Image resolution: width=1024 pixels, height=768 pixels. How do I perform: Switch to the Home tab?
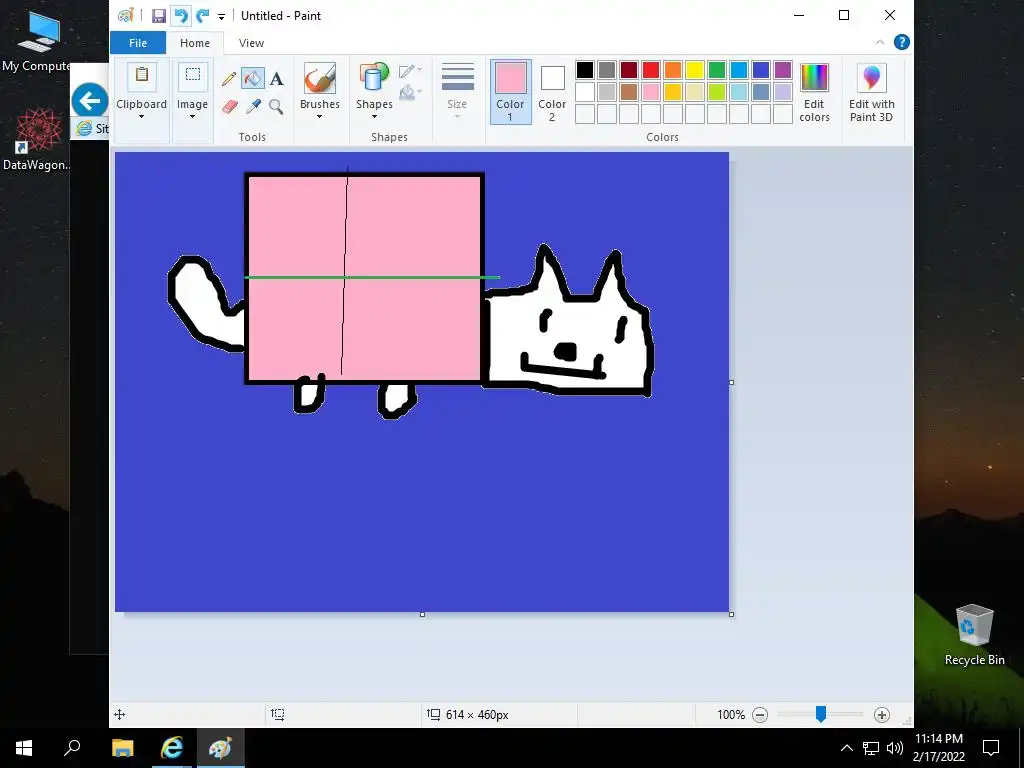point(195,43)
